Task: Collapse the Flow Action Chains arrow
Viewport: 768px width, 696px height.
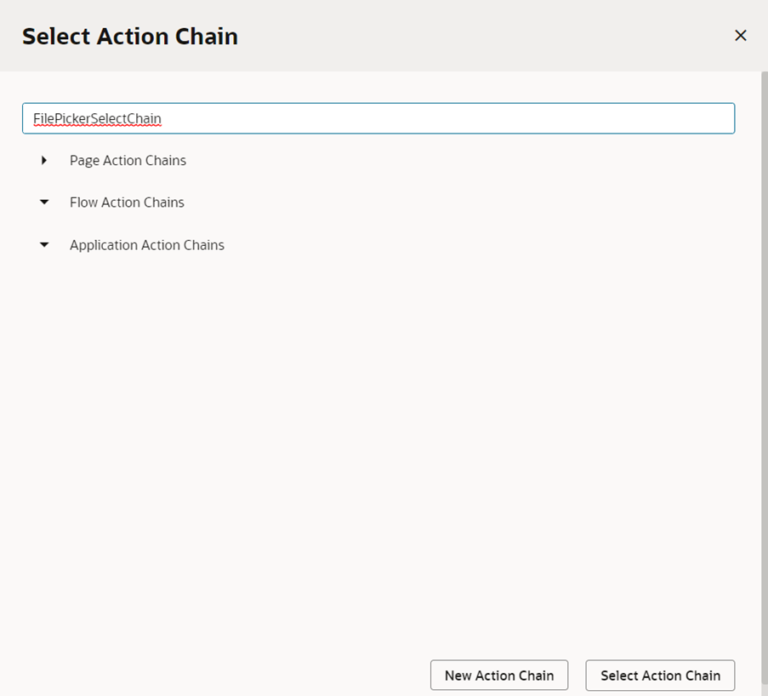Action: pyautogui.click(x=44, y=202)
